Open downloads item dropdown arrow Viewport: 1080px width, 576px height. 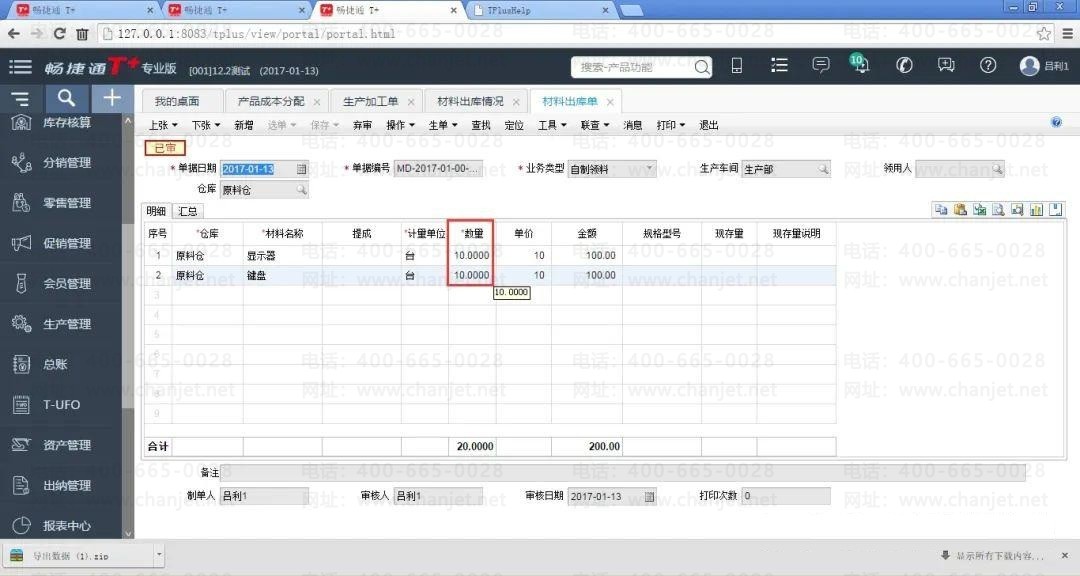tap(159, 554)
